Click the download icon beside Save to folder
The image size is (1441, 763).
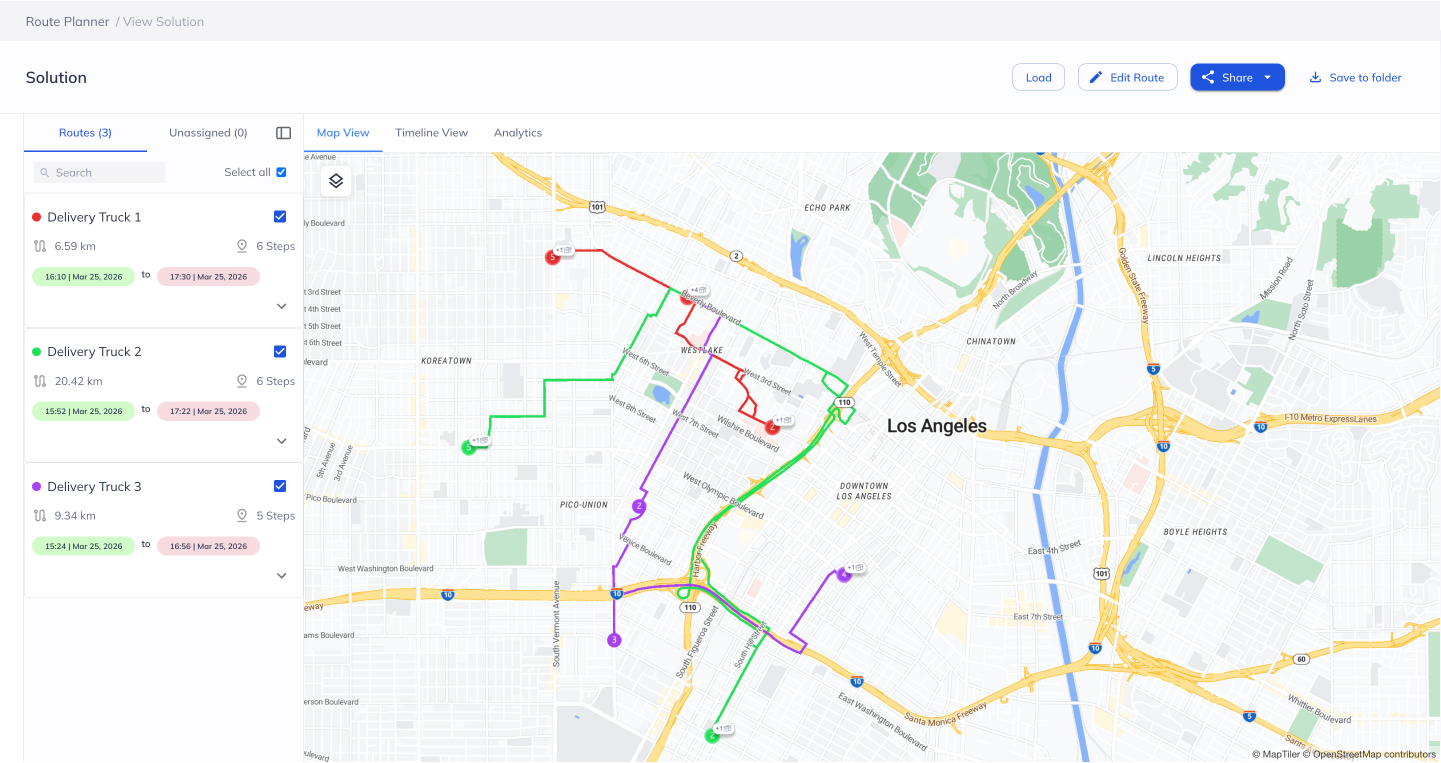tap(1315, 77)
